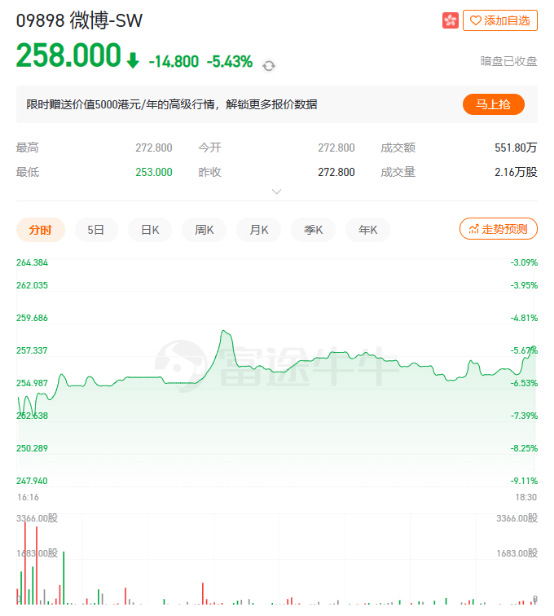Add stock to watchlist with 添加自选
The image size is (554, 616).
(x=500, y=20)
